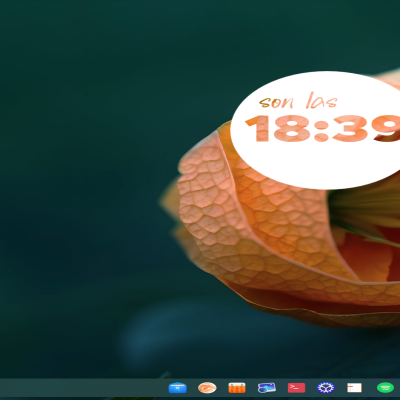Open the blue gear system settings icon
This screenshot has height=400, width=400.
[x=325, y=388]
